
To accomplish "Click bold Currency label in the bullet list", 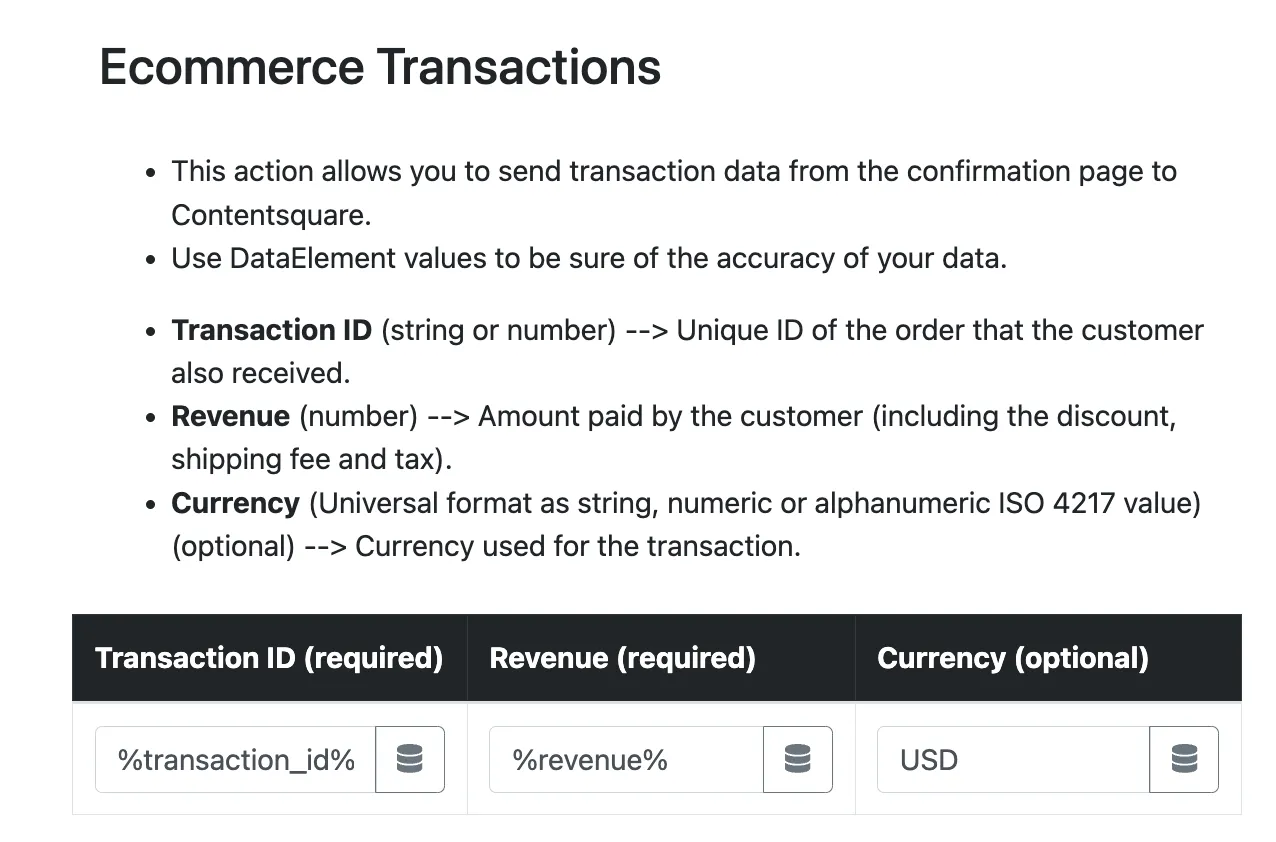I will [x=235, y=503].
